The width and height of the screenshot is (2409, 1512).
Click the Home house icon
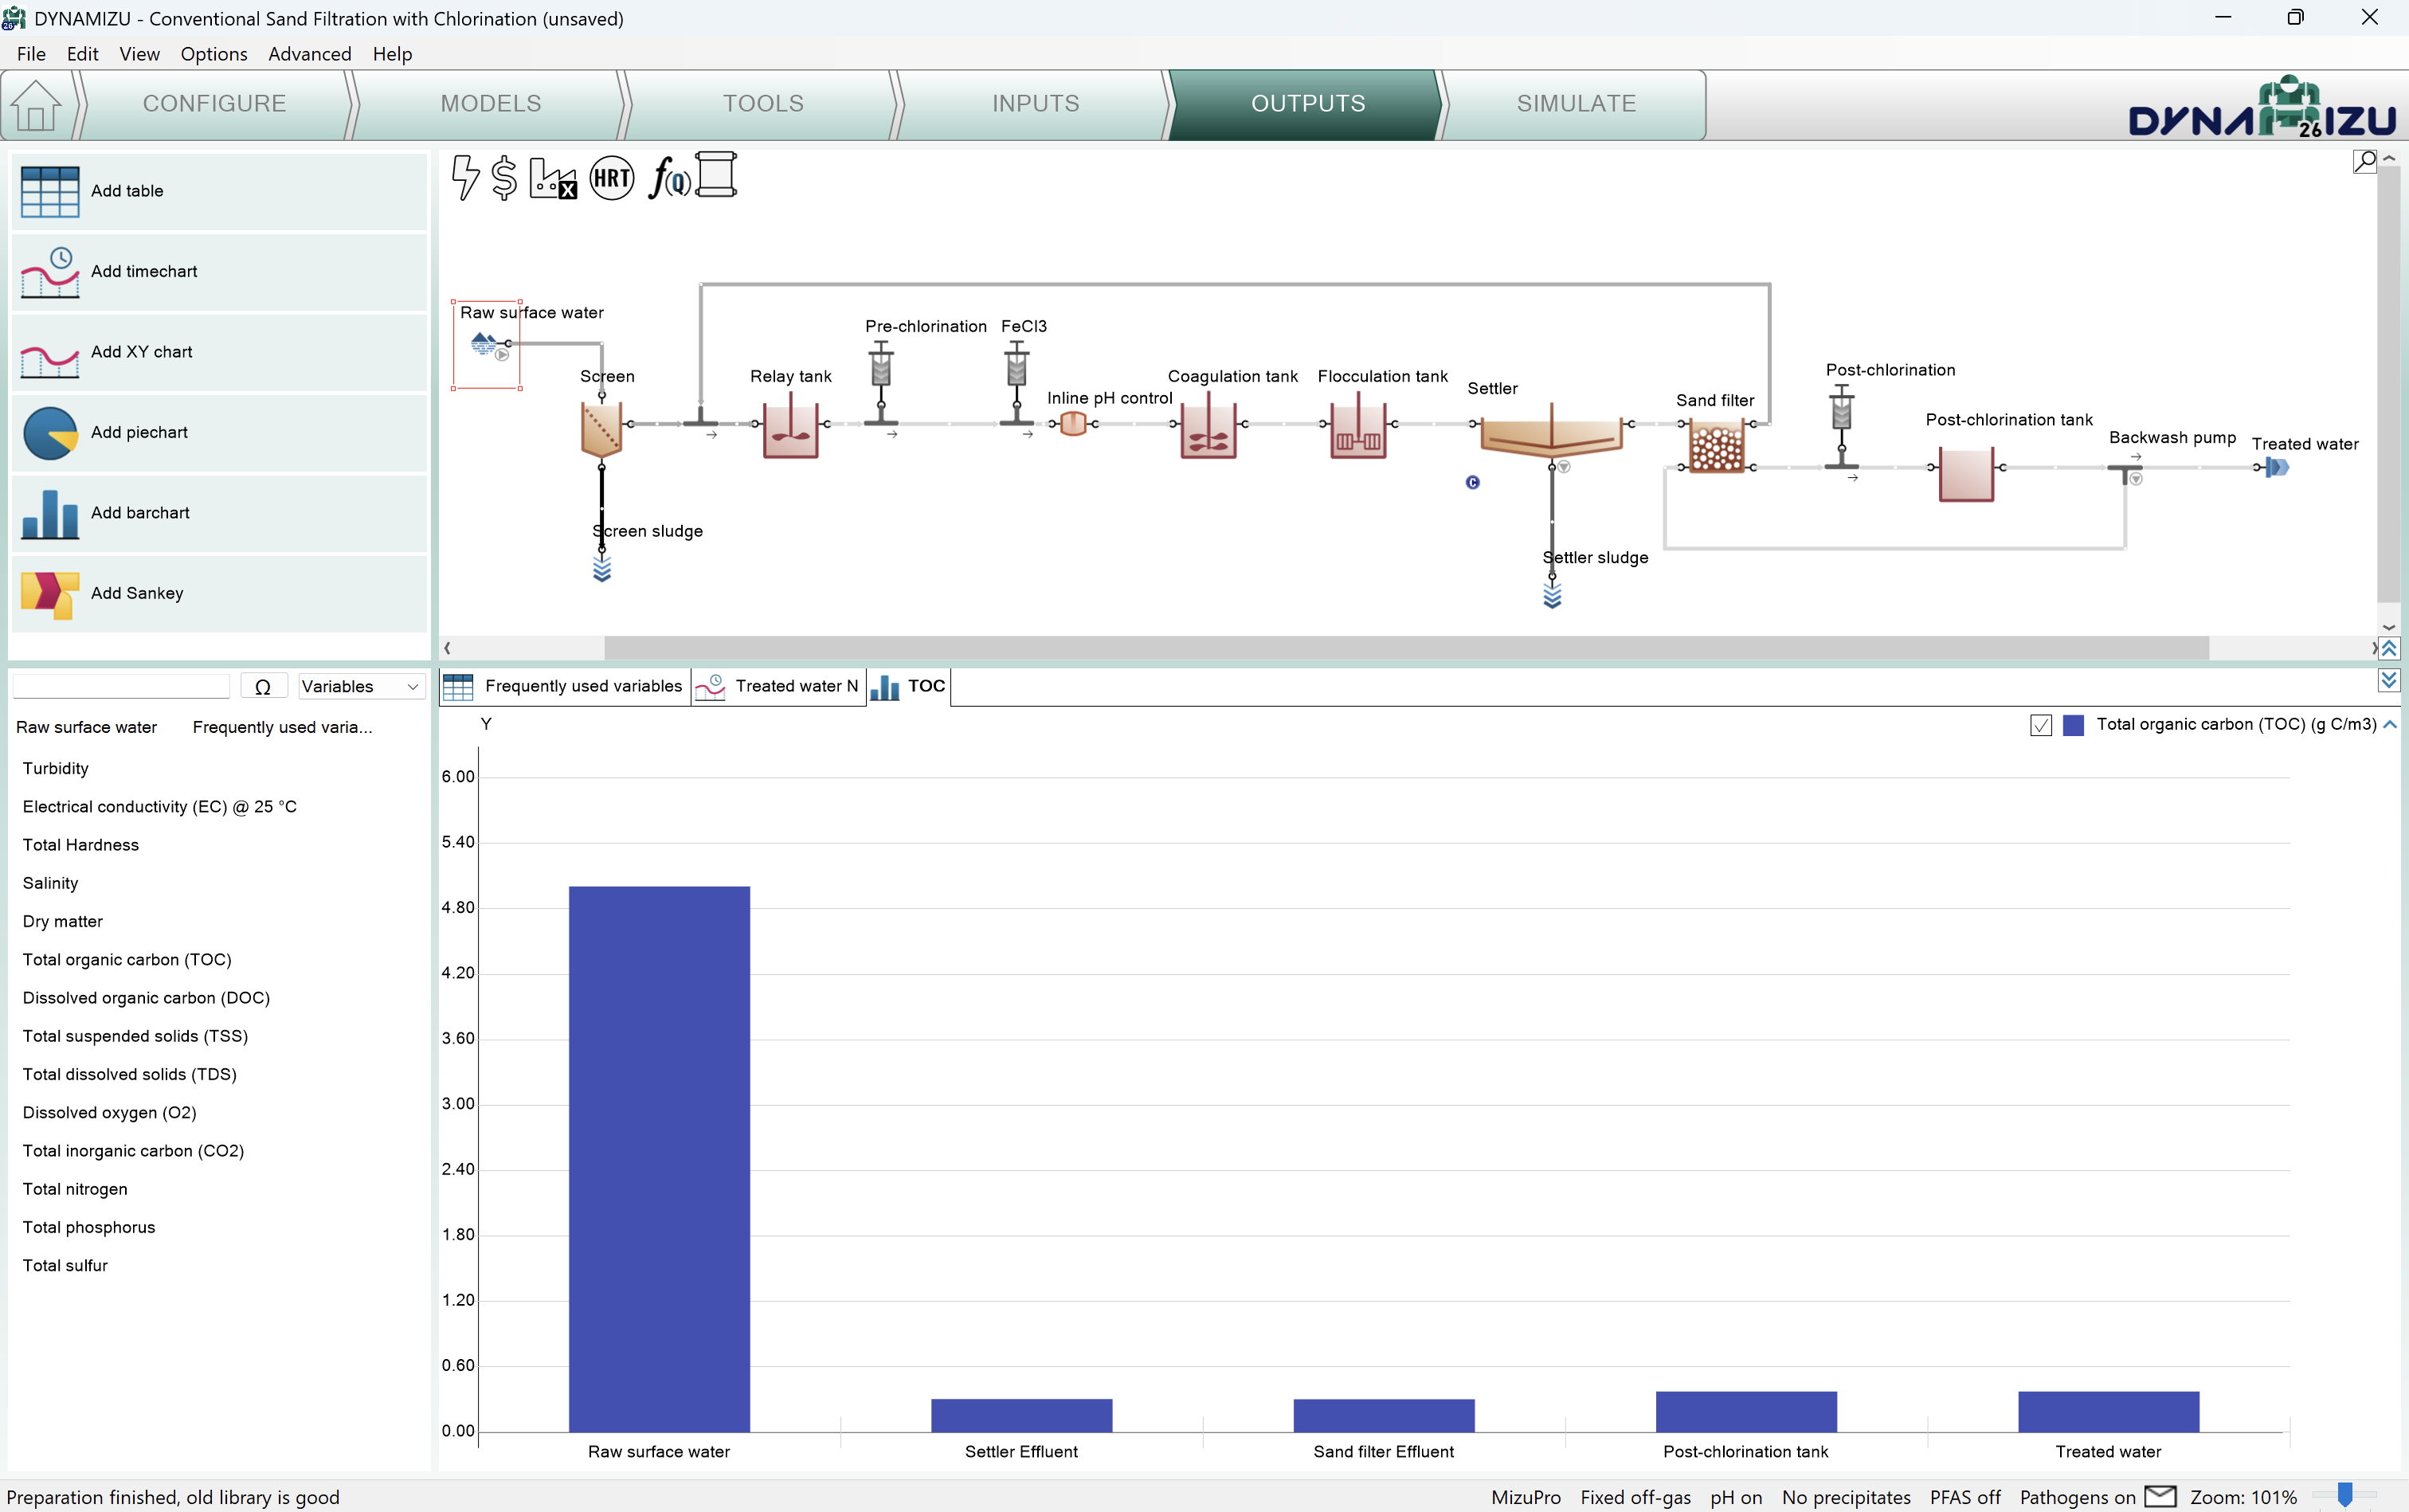pyautogui.click(x=37, y=105)
